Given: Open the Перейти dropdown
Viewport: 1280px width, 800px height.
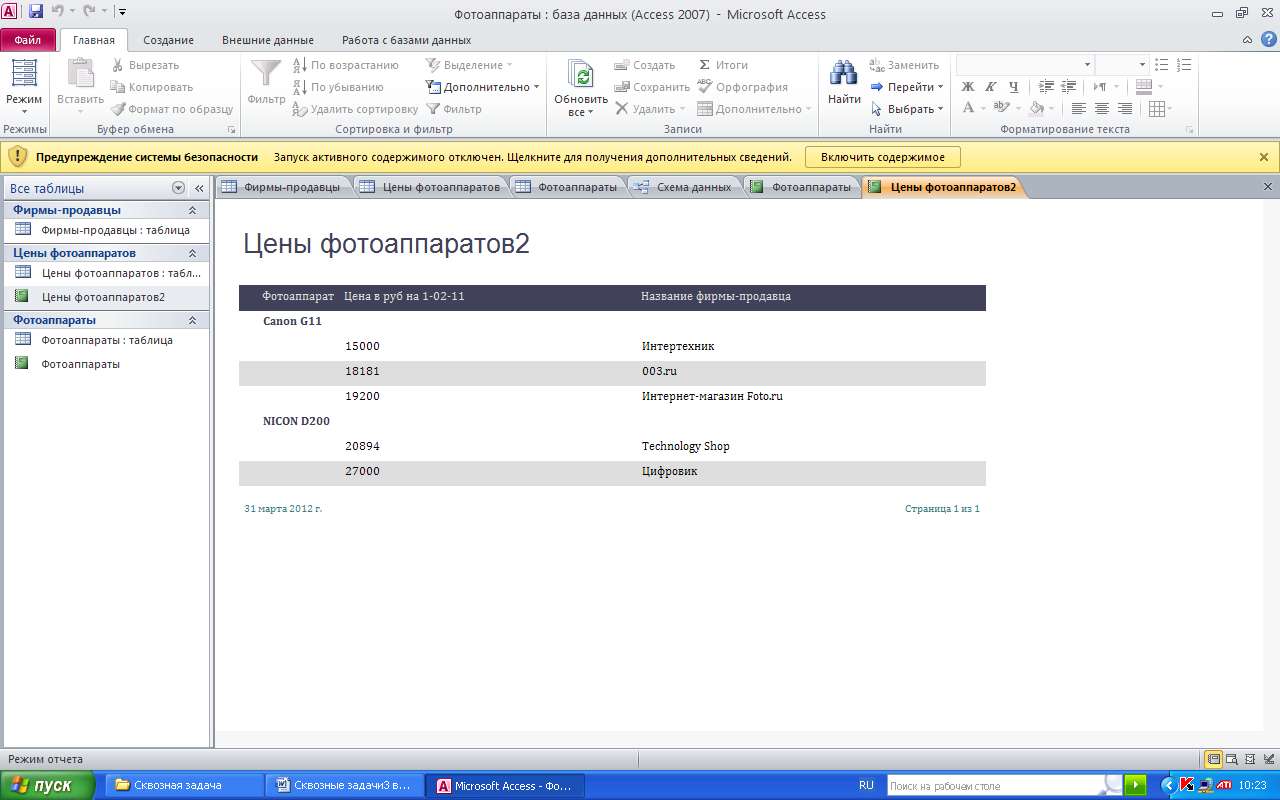Looking at the screenshot, I should pos(907,87).
